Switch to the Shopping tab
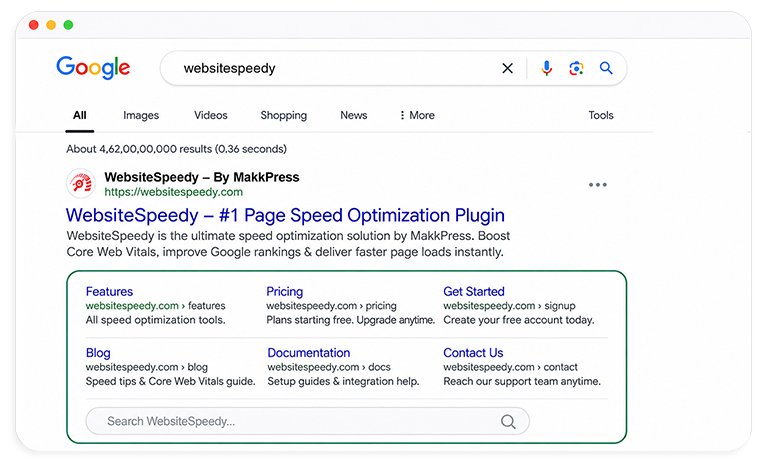 pyautogui.click(x=284, y=115)
